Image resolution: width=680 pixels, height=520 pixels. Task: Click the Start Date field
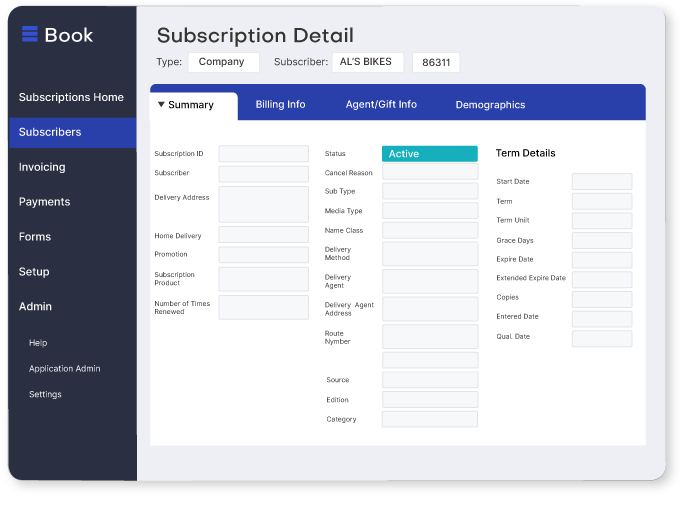(601, 182)
